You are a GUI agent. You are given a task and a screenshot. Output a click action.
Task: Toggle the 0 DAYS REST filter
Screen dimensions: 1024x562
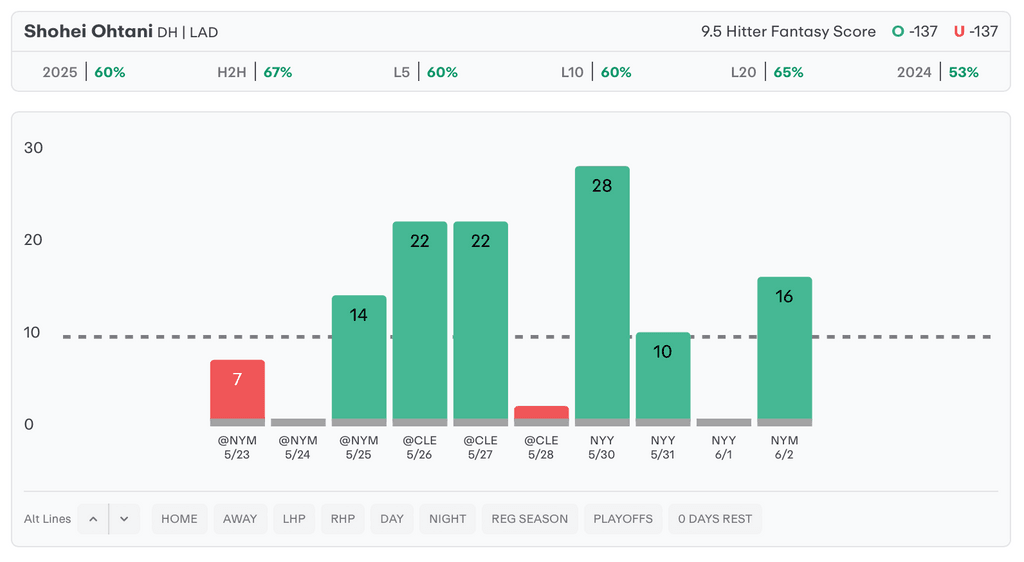(715, 519)
